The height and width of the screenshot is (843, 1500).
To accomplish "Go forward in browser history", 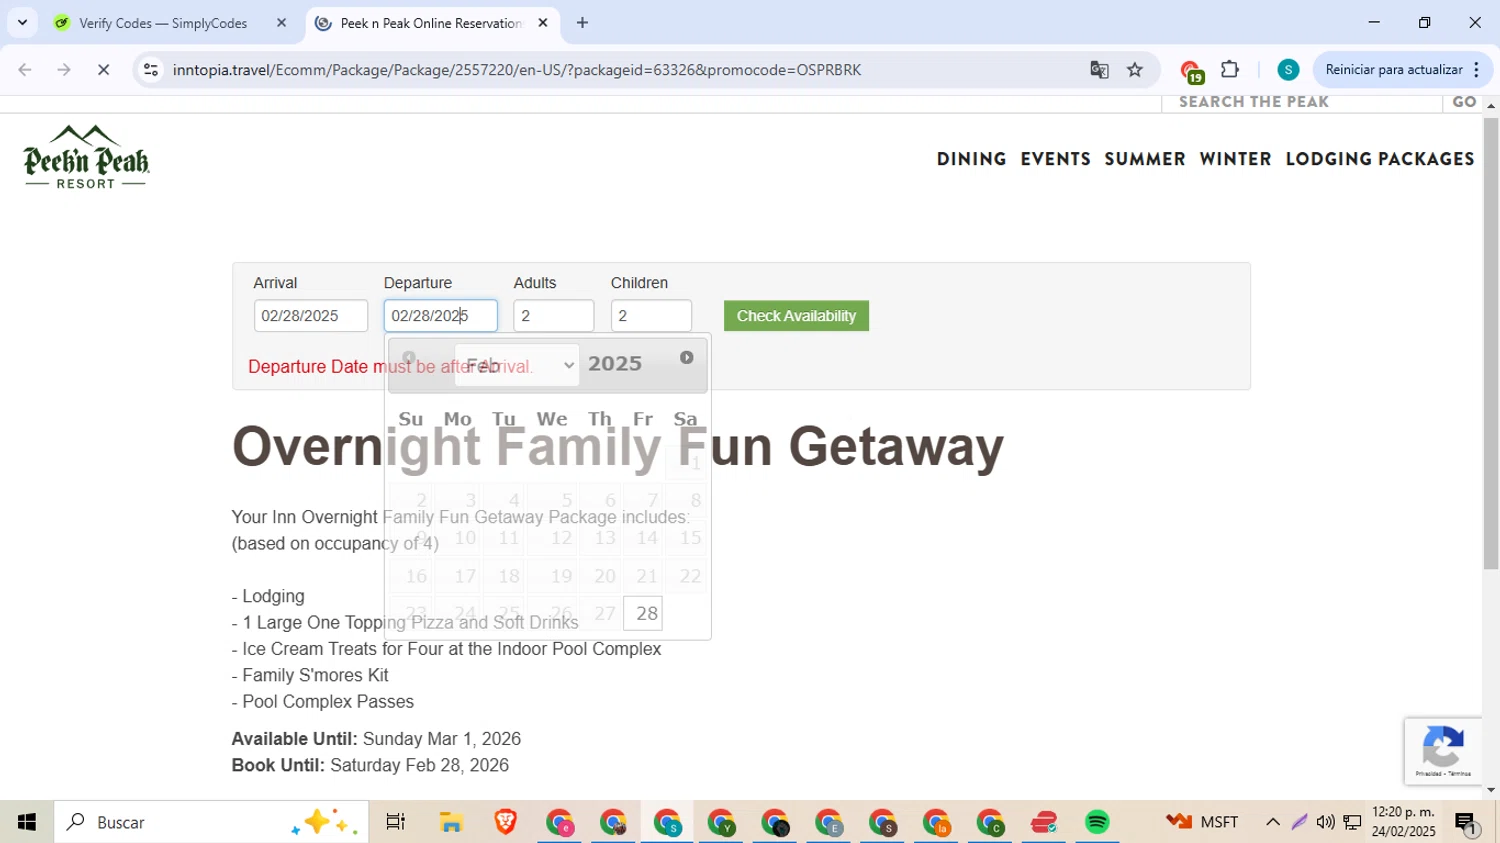I will [x=64, y=70].
